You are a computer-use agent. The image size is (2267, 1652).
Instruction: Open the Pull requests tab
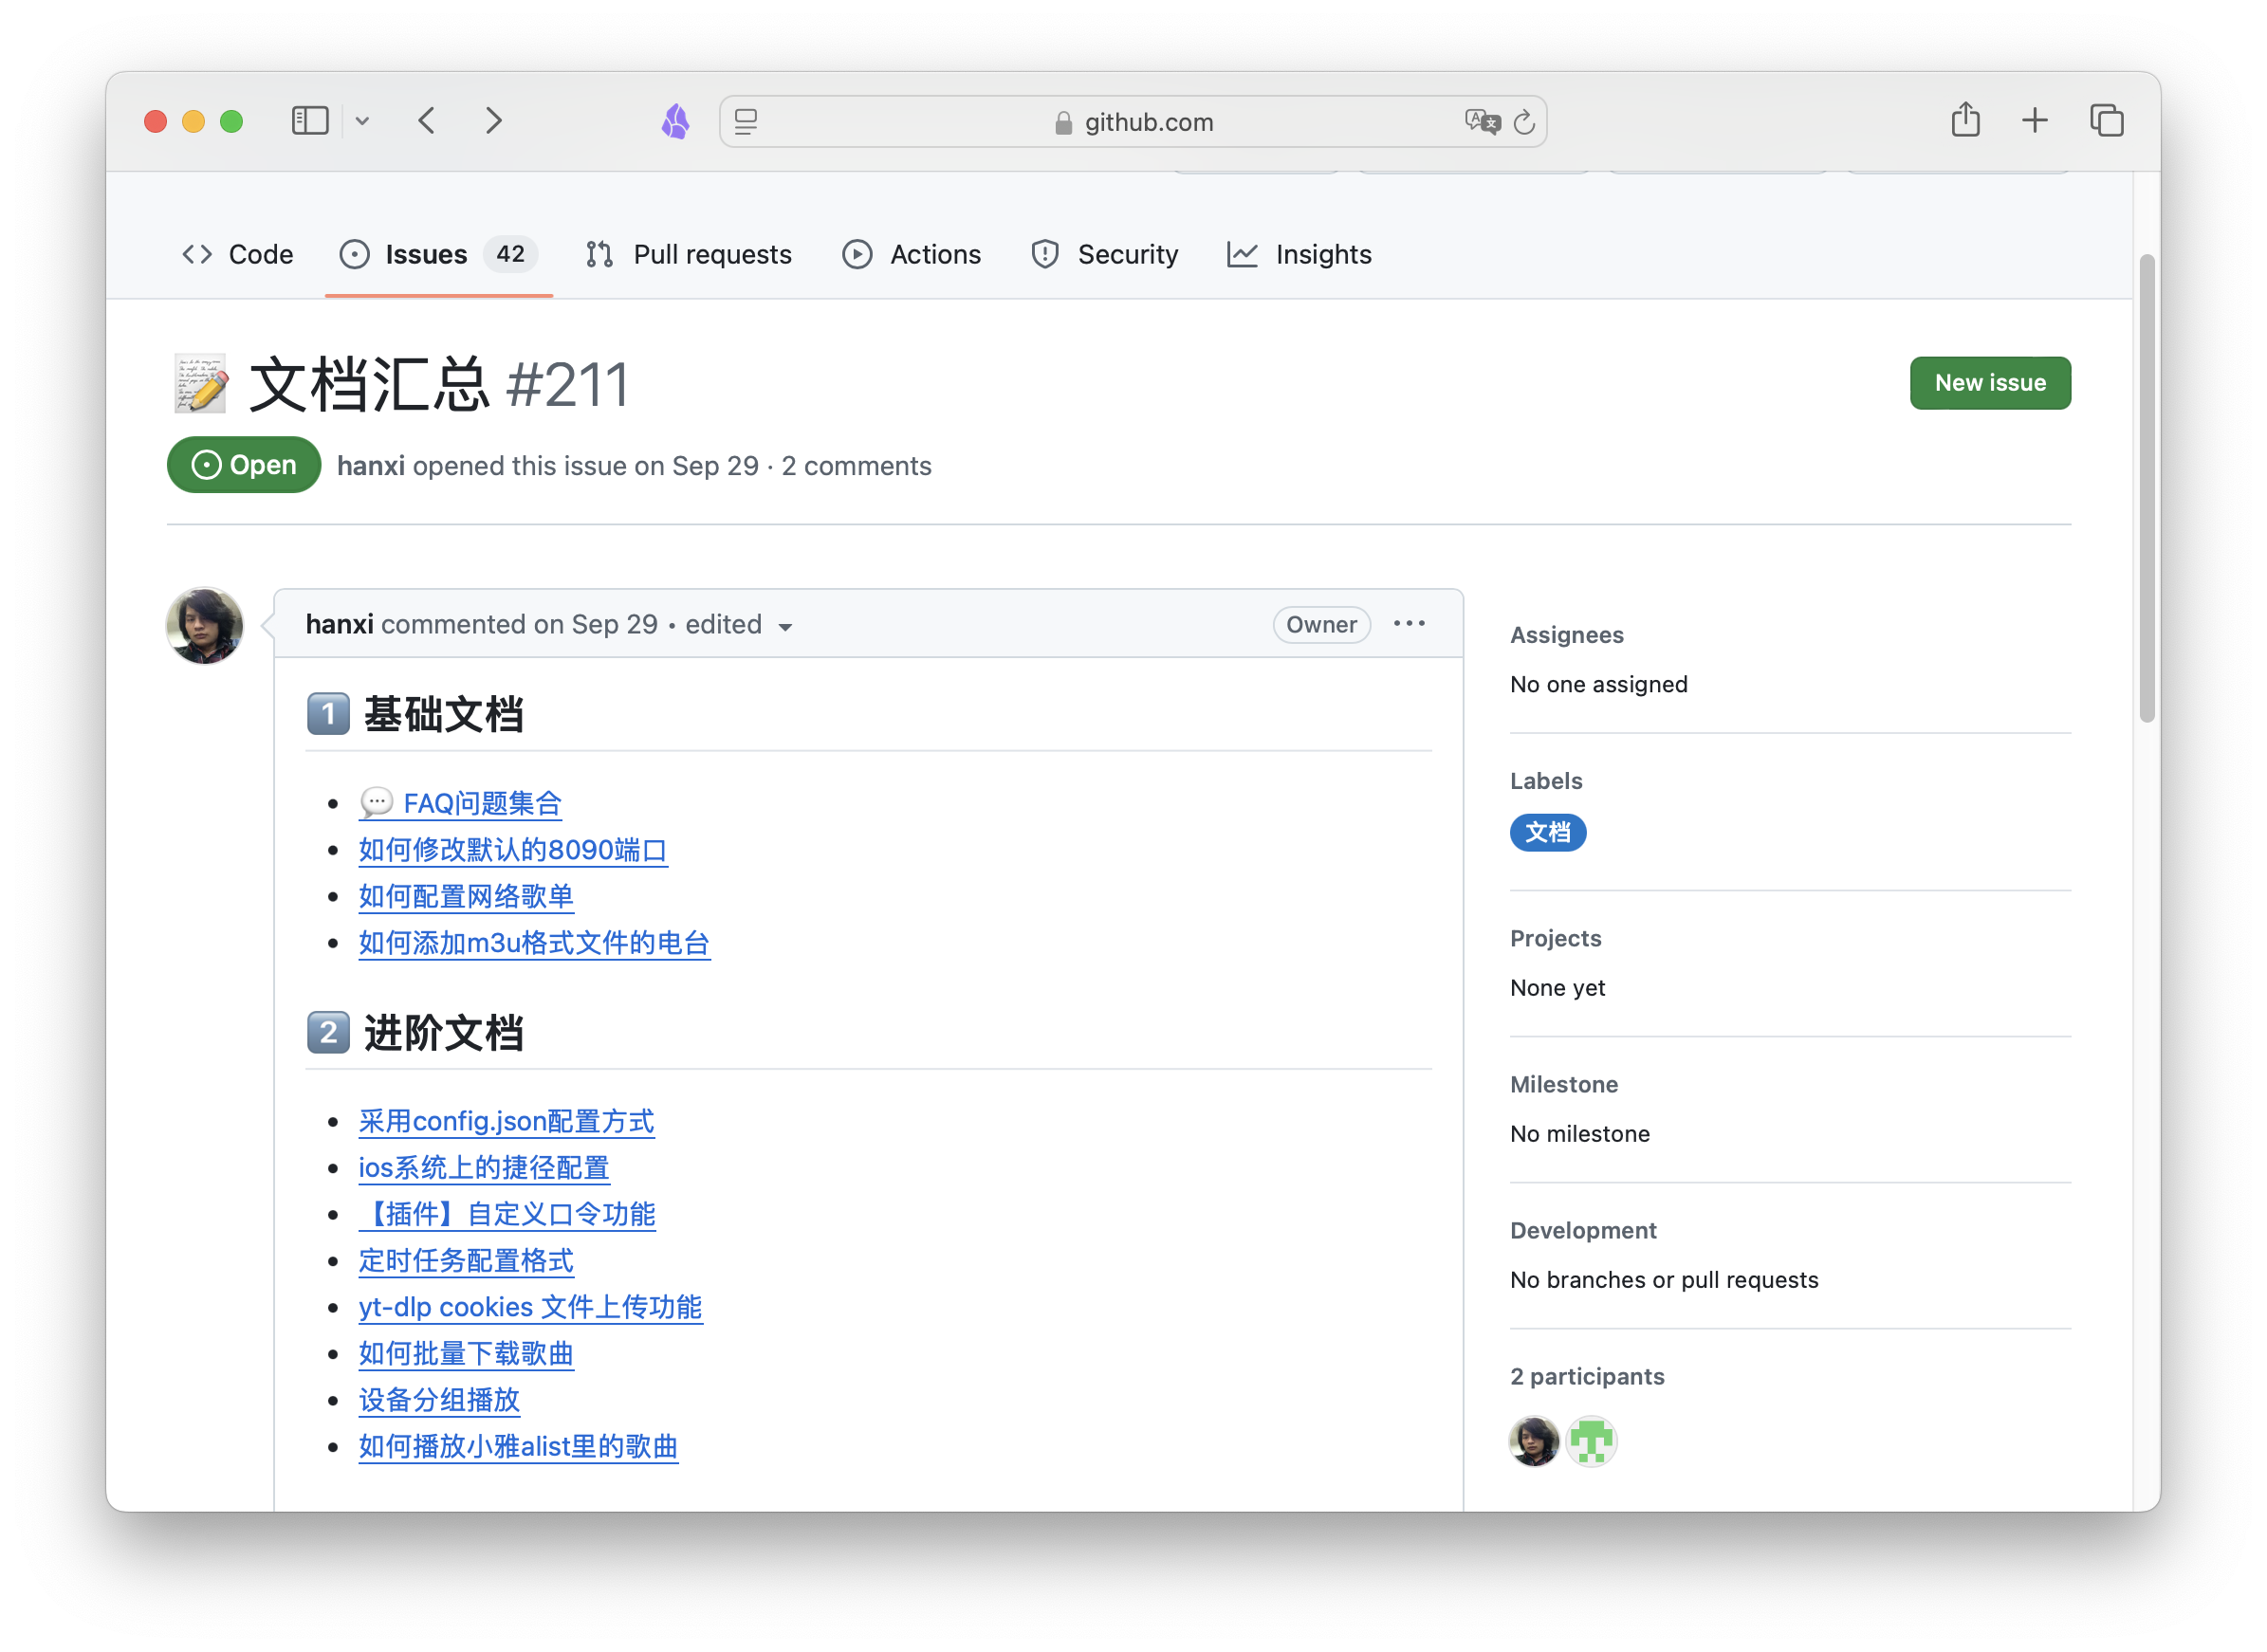point(689,254)
